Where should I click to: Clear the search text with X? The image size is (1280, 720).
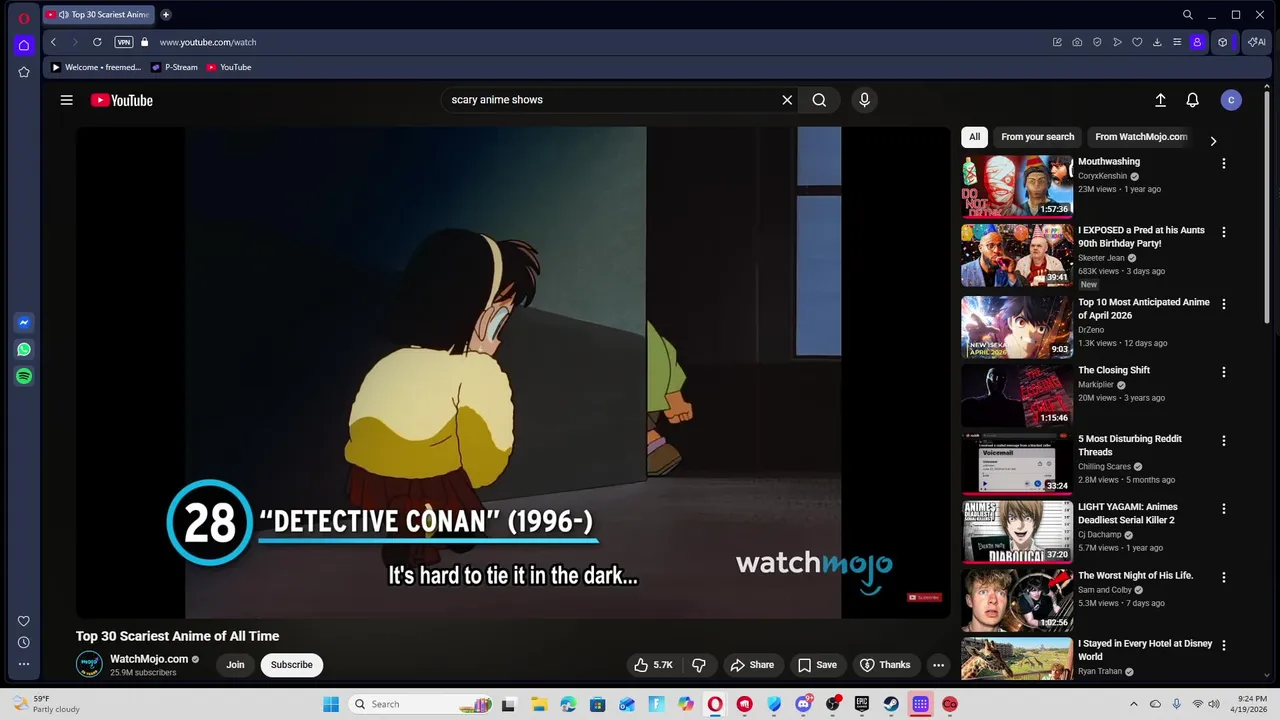(787, 100)
